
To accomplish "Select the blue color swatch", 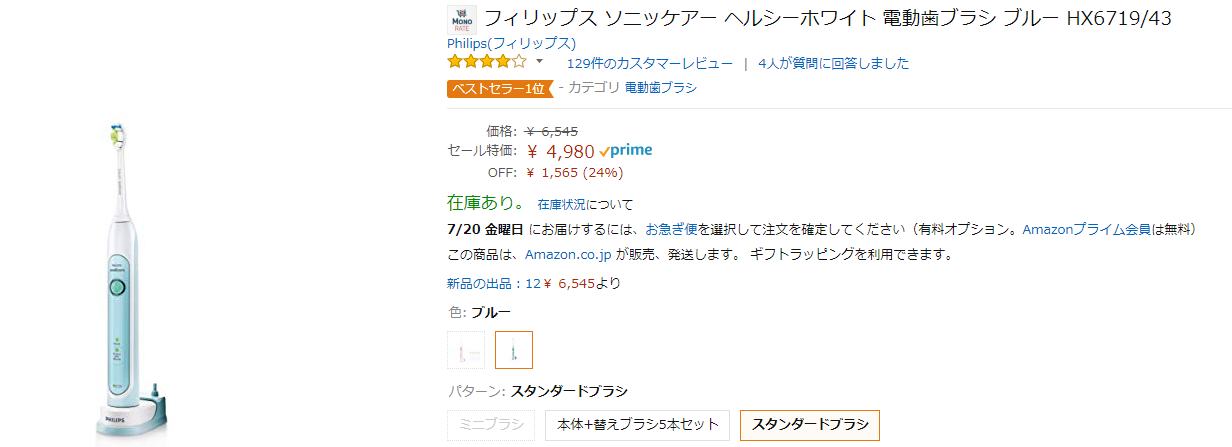I will (x=513, y=350).
